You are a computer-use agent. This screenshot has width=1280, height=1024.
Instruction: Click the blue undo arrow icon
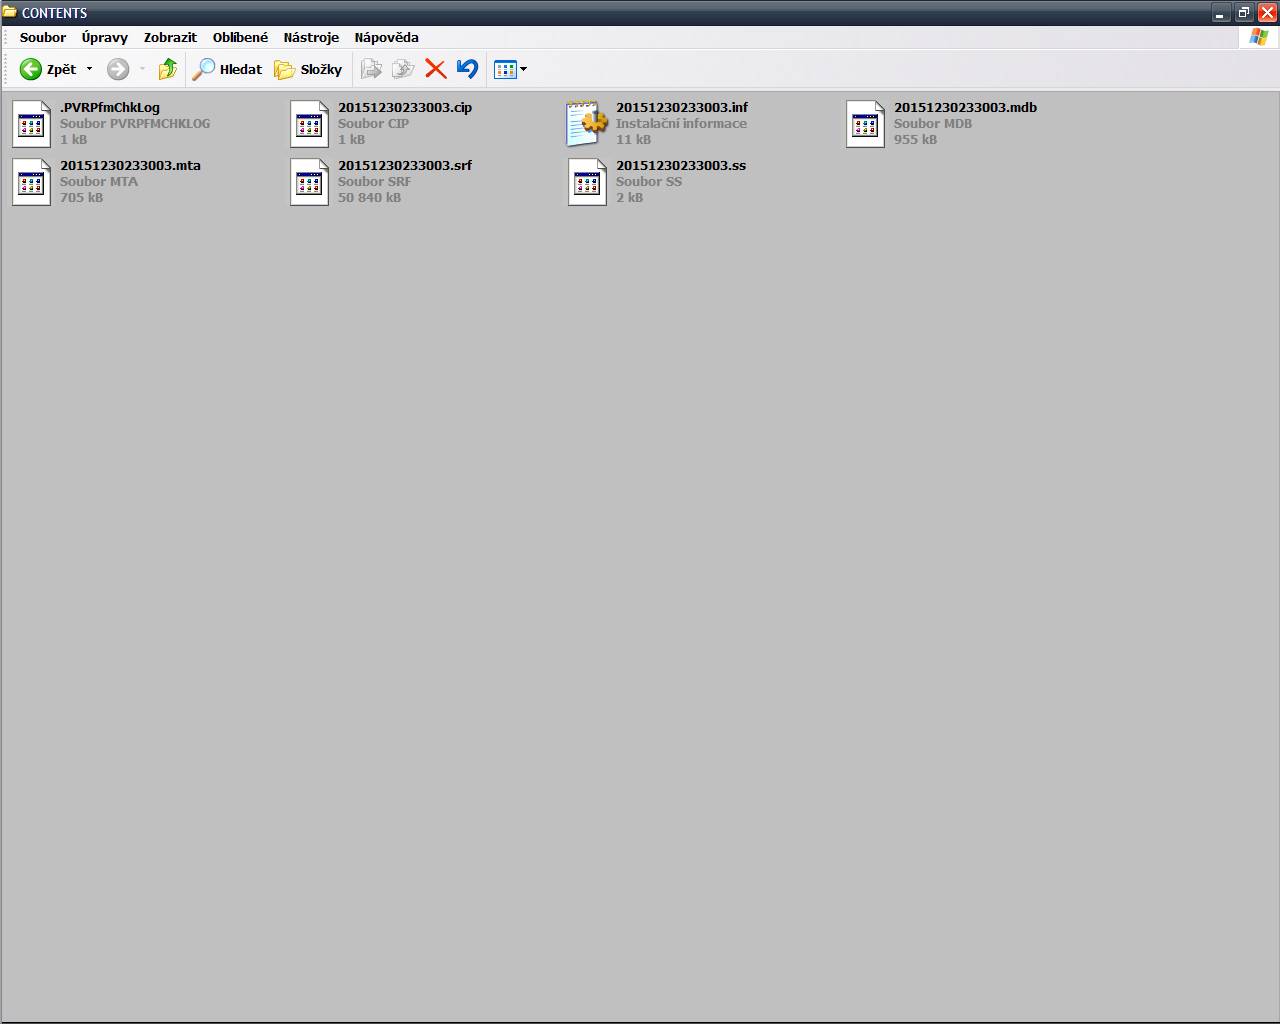pyautogui.click(x=467, y=69)
